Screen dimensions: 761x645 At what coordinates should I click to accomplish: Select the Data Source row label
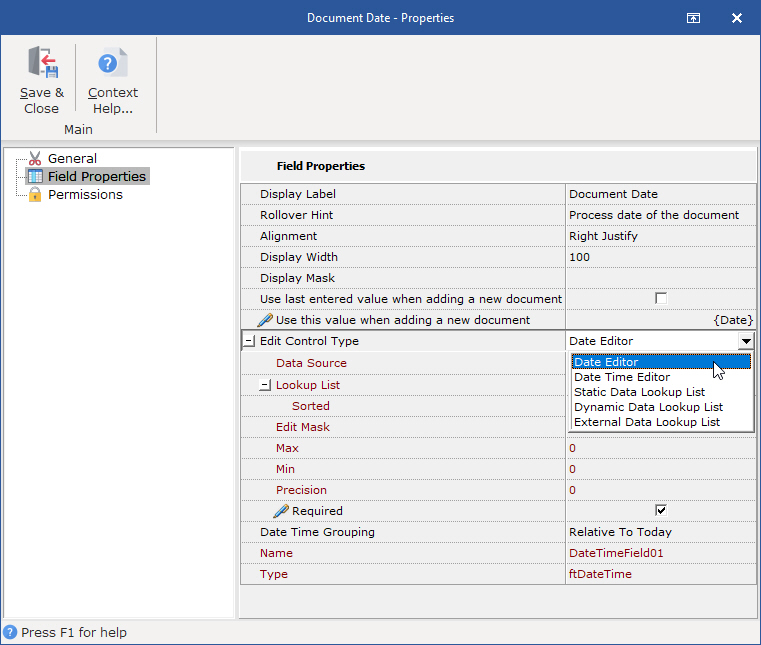click(311, 363)
